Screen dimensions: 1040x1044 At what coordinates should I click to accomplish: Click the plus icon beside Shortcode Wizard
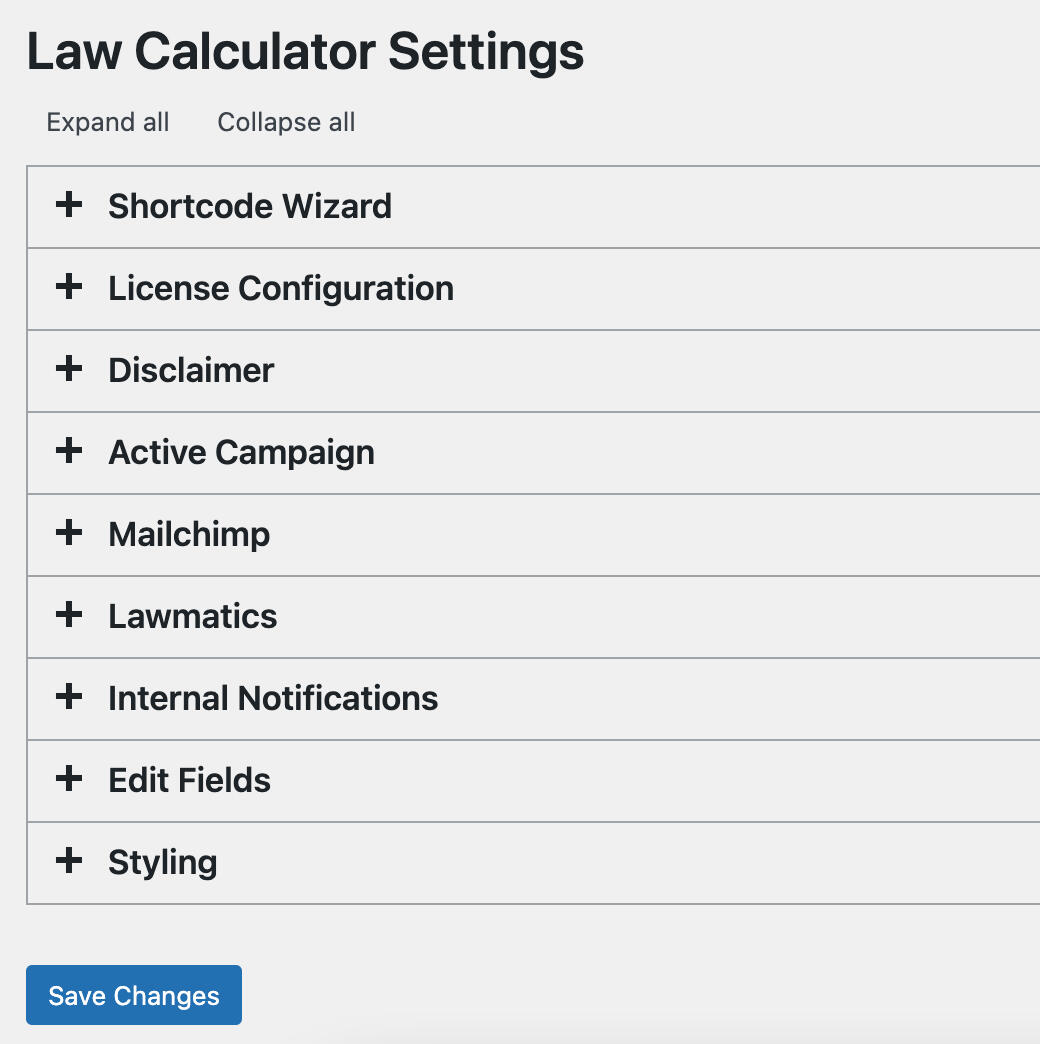pyautogui.click(x=68, y=206)
